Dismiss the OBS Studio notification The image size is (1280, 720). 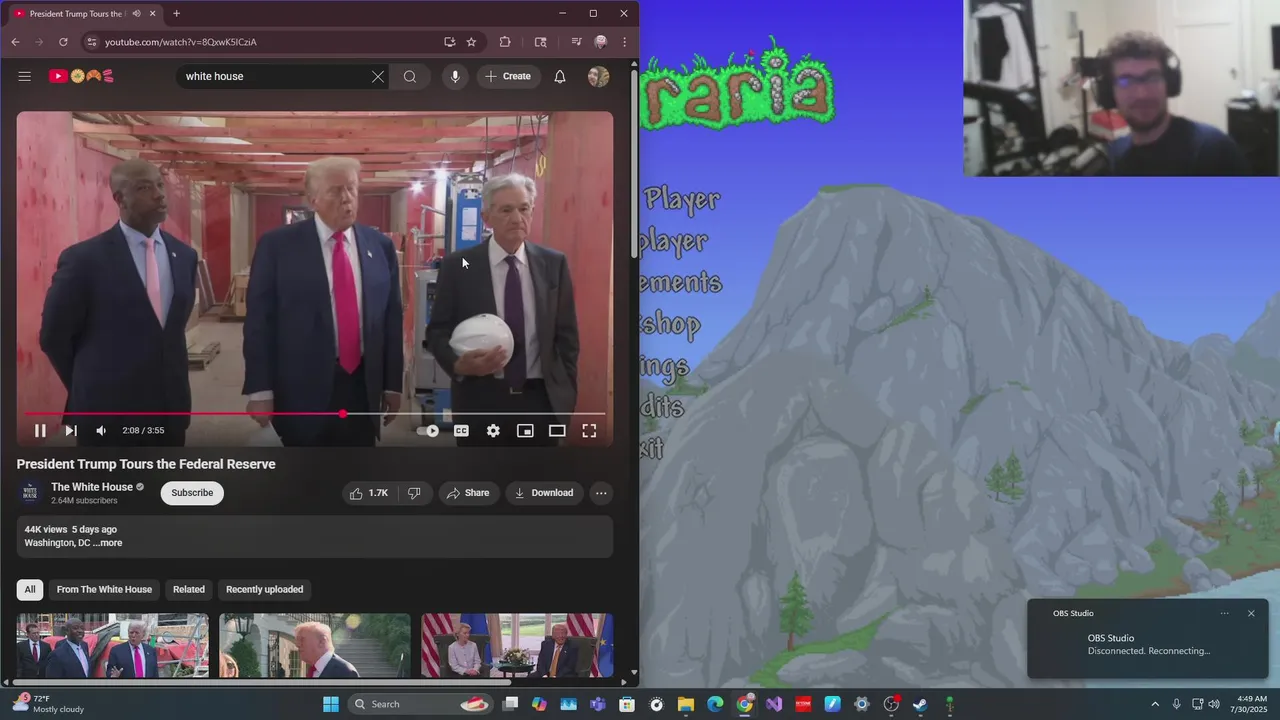pyautogui.click(x=1251, y=613)
